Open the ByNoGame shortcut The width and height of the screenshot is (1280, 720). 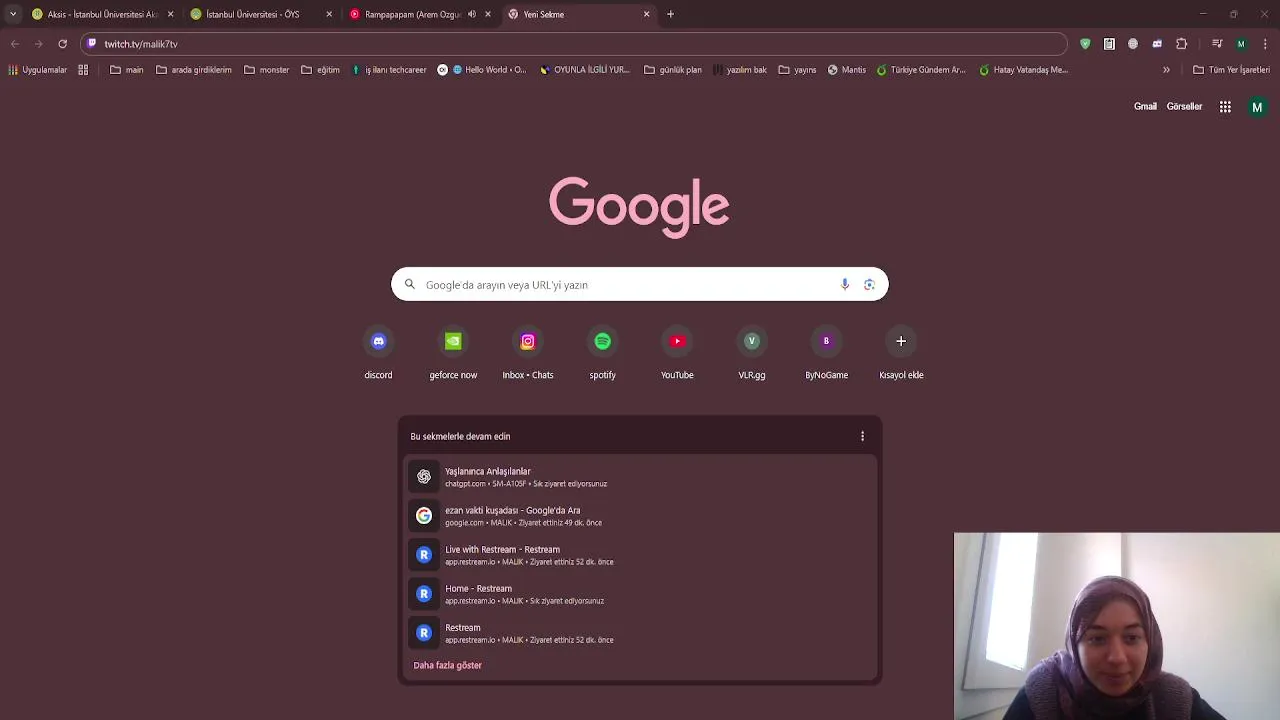point(826,354)
